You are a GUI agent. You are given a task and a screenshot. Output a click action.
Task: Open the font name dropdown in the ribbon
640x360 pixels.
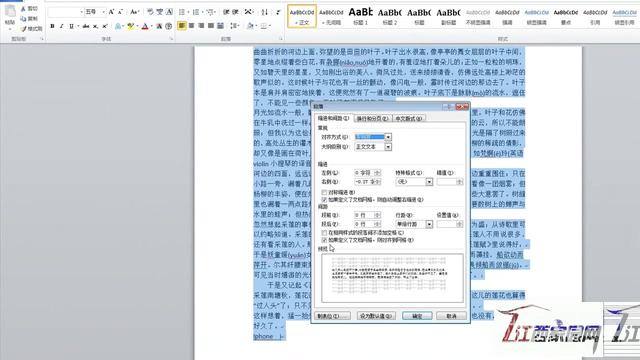pos(81,12)
